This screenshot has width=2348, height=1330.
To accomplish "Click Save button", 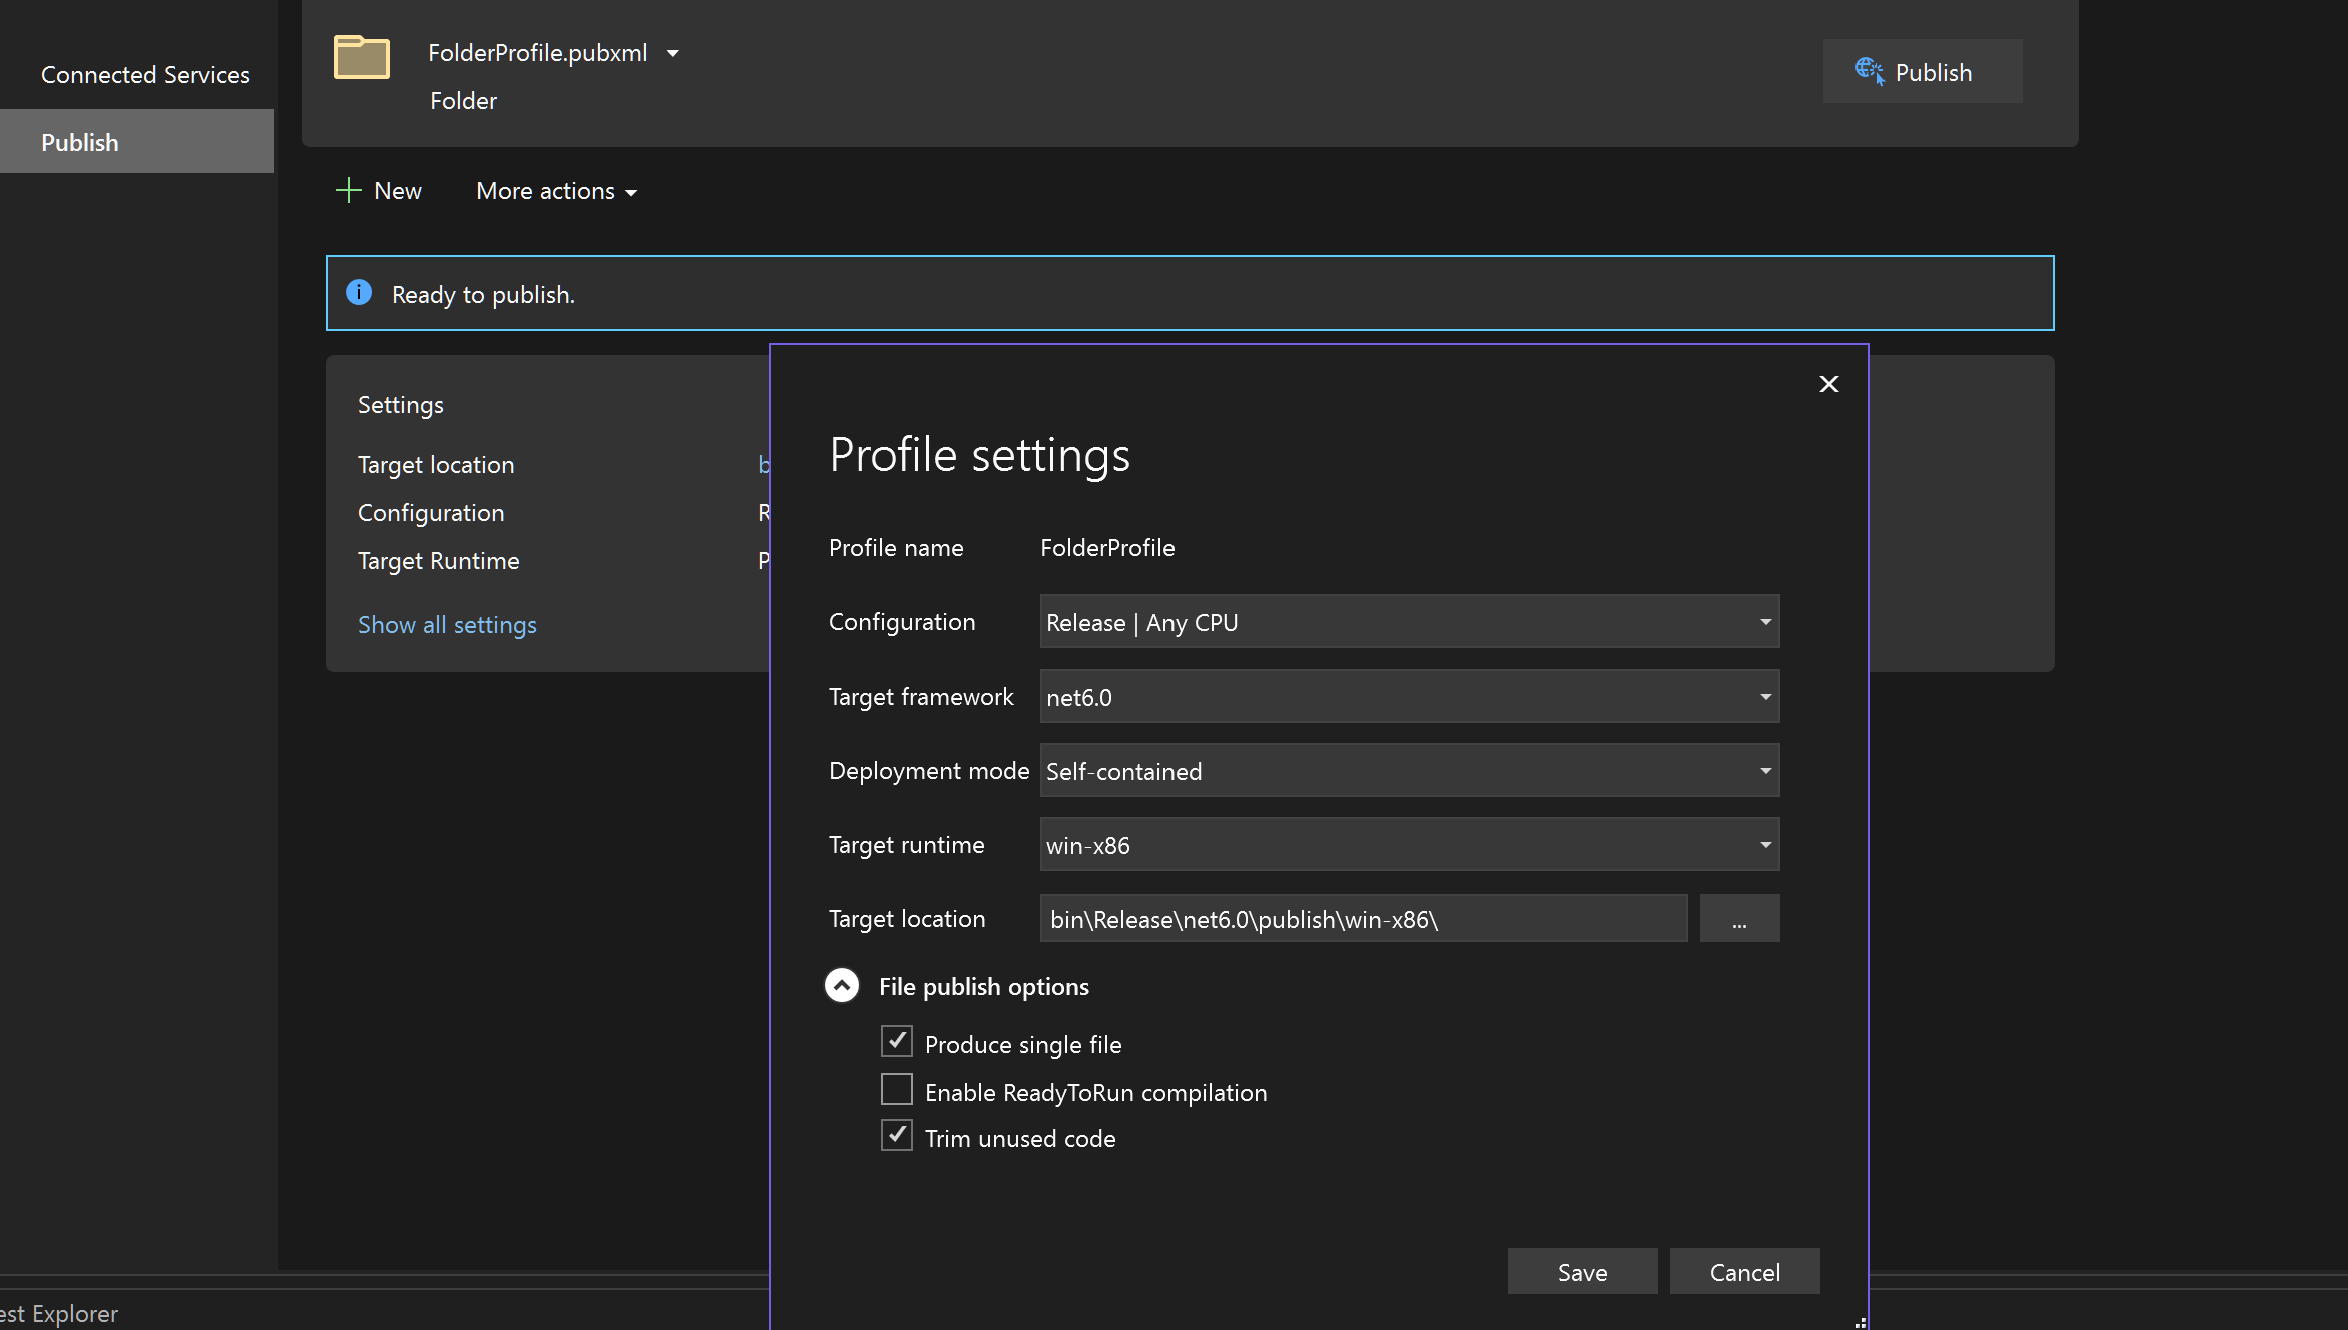I will tap(1582, 1272).
